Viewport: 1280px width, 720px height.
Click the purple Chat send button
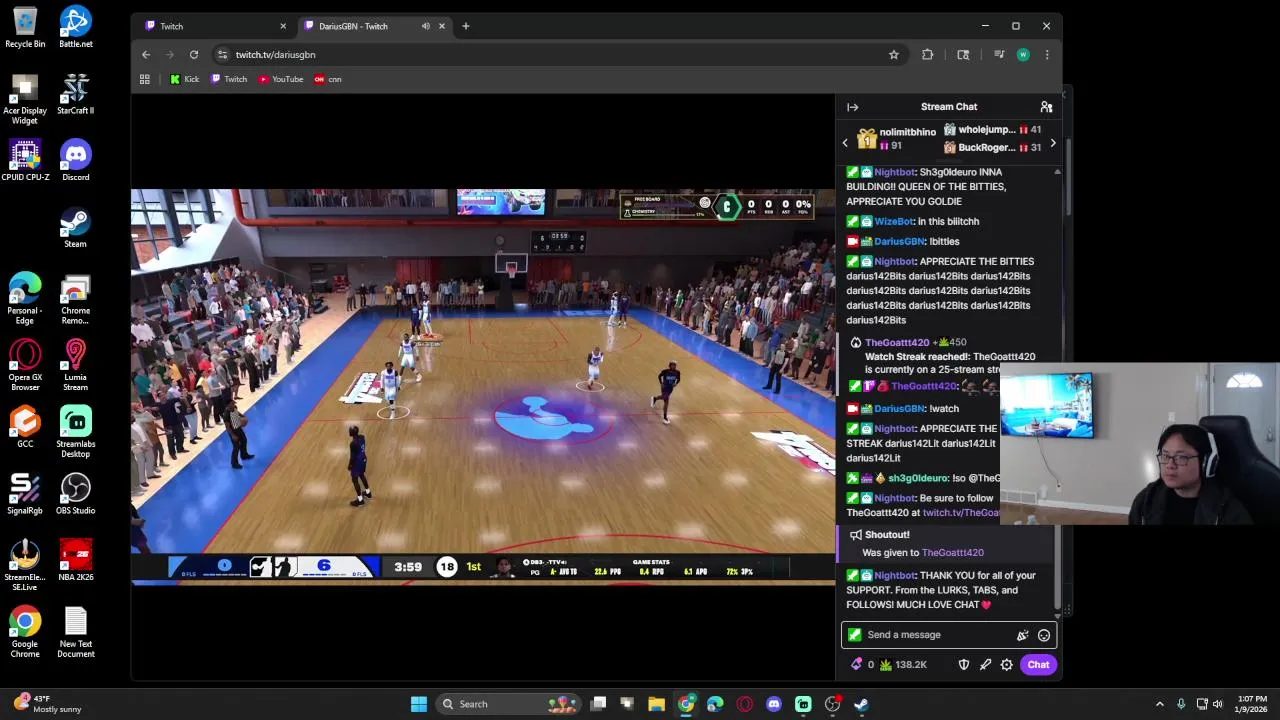click(1038, 665)
